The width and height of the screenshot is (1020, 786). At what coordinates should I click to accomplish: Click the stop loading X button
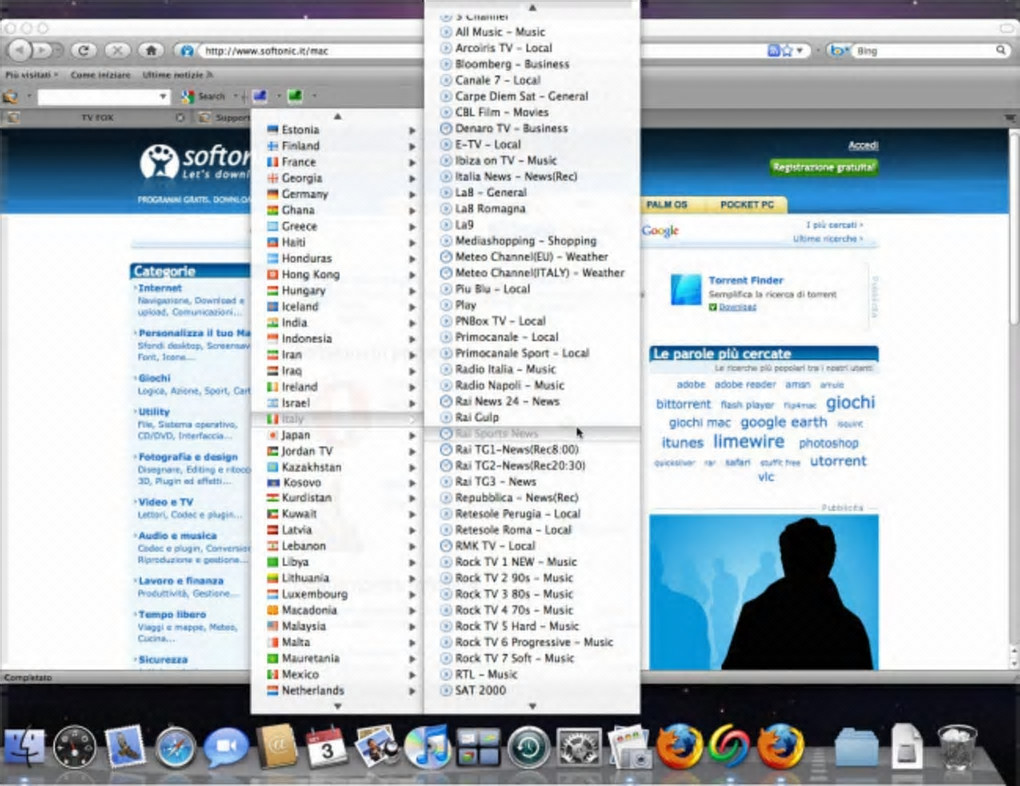[x=117, y=50]
